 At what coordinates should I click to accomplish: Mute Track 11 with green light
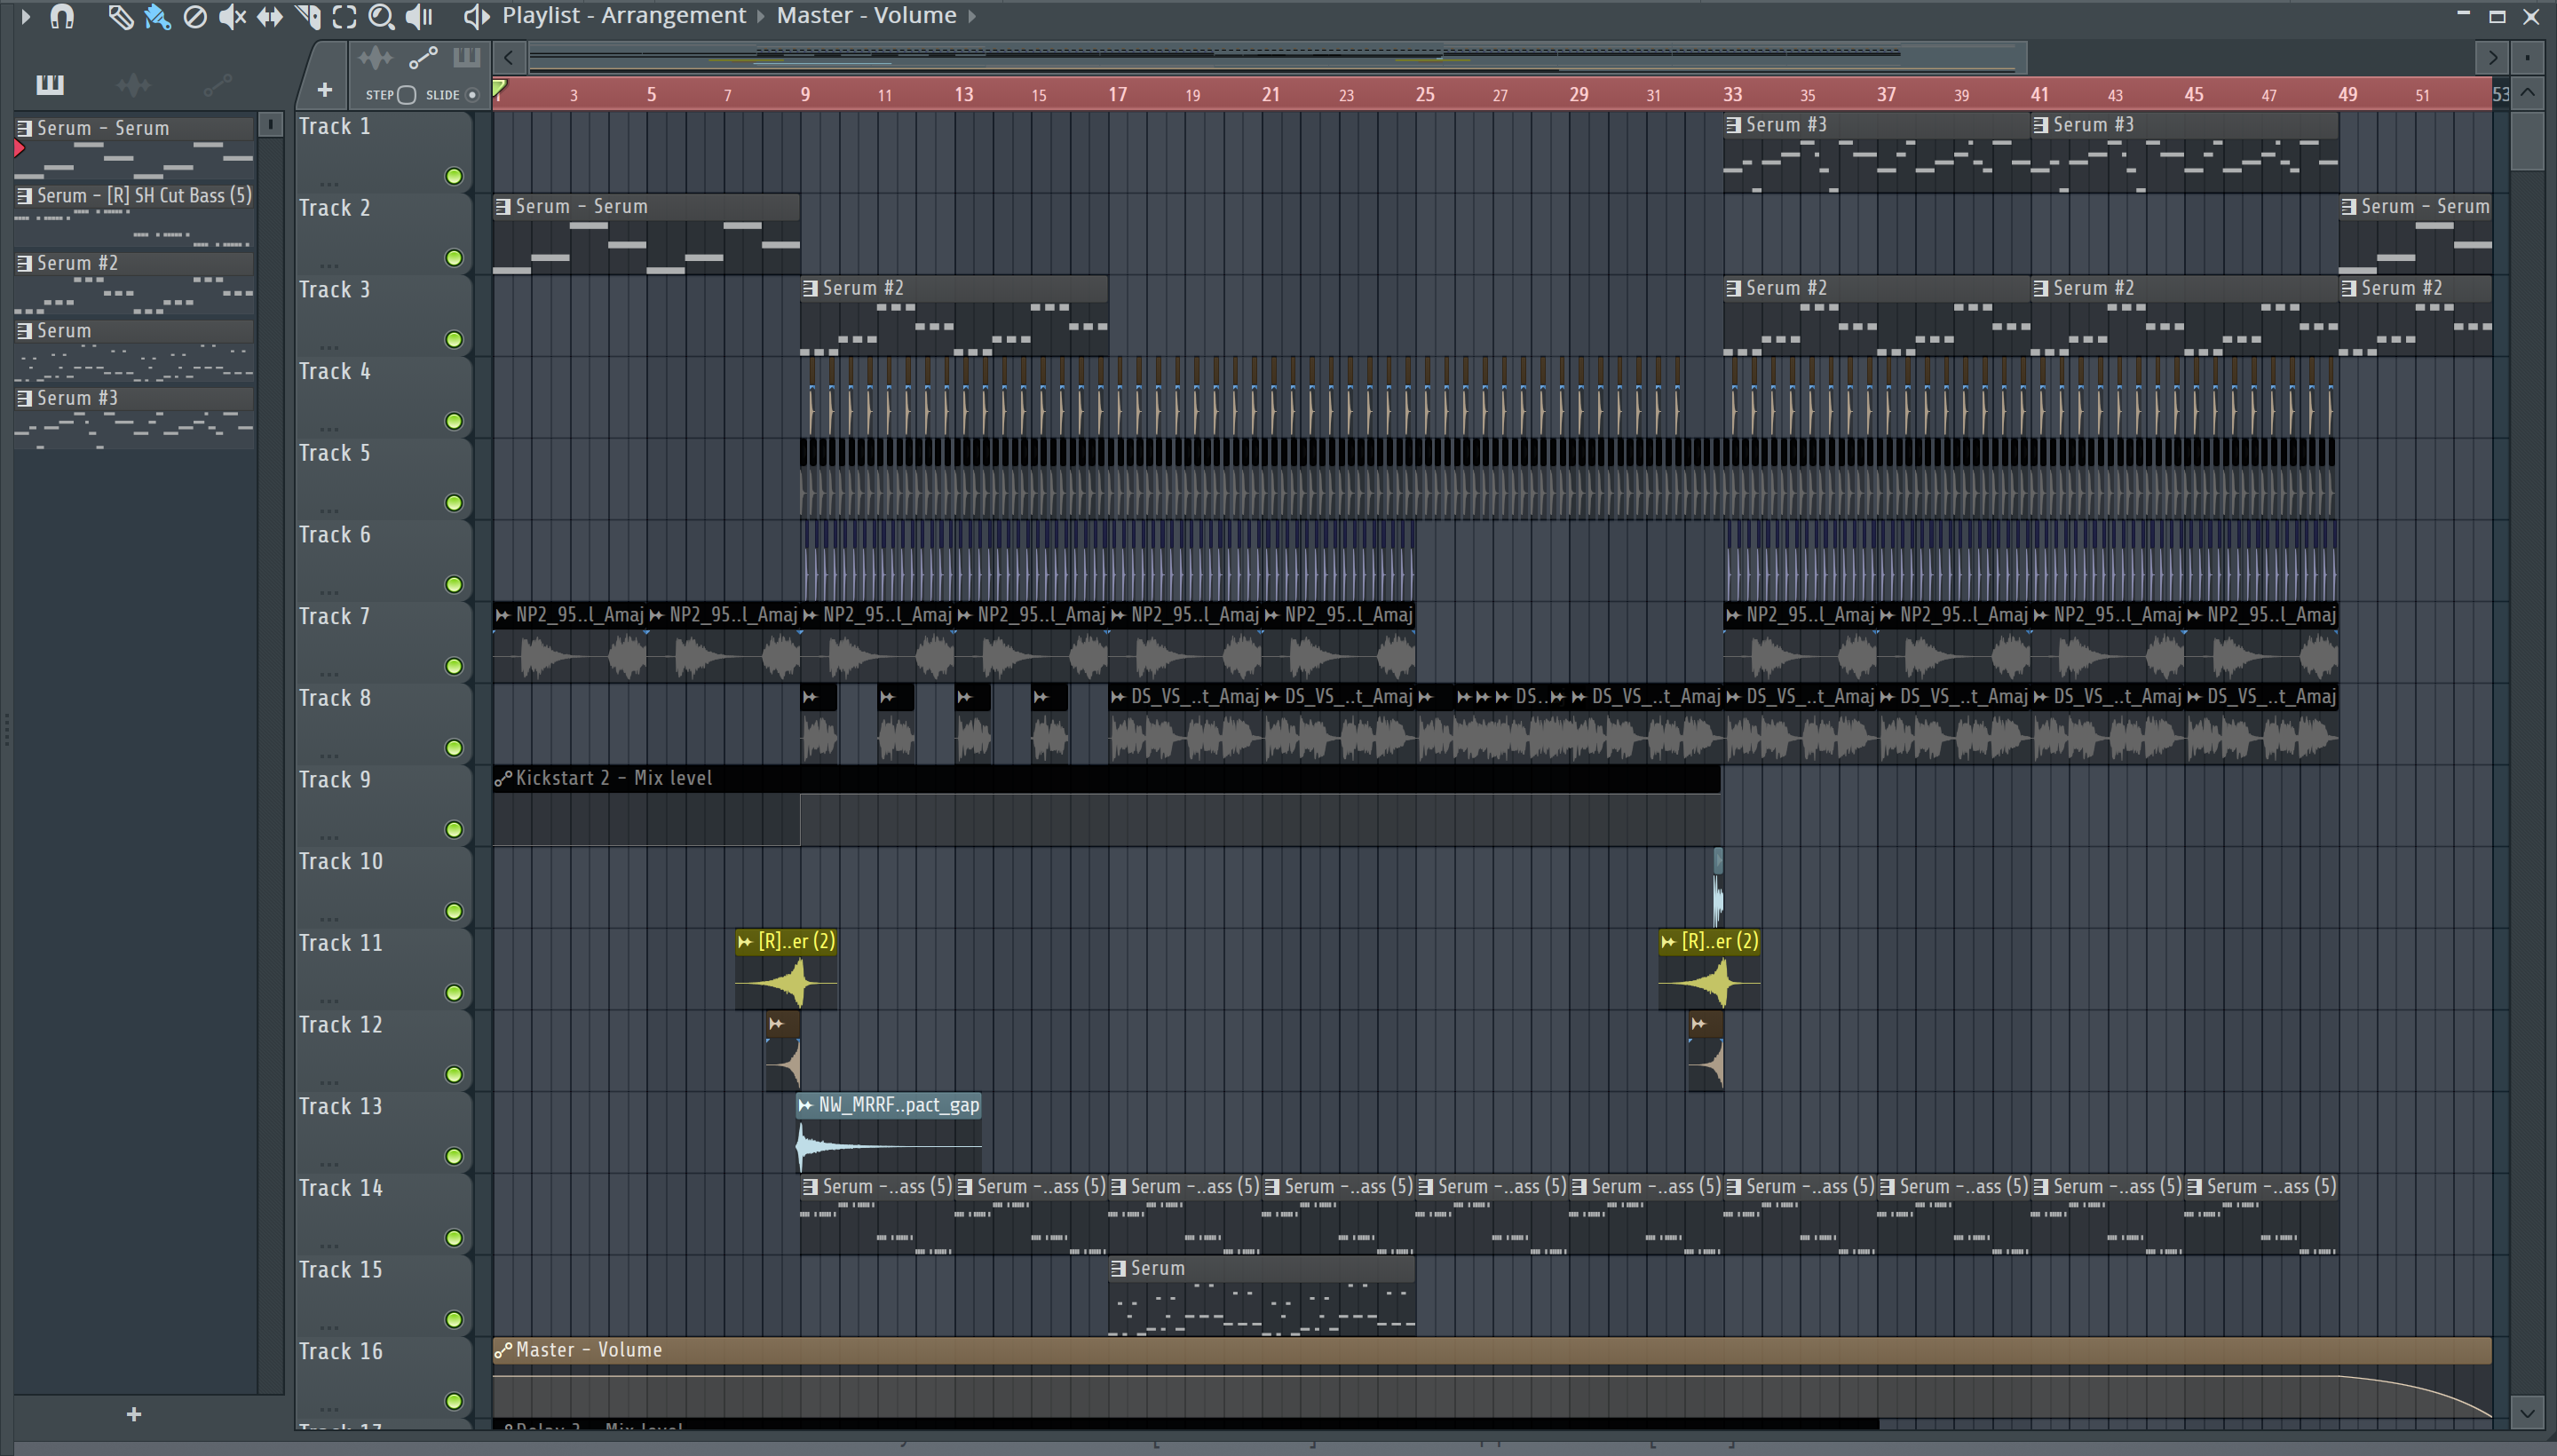454,993
